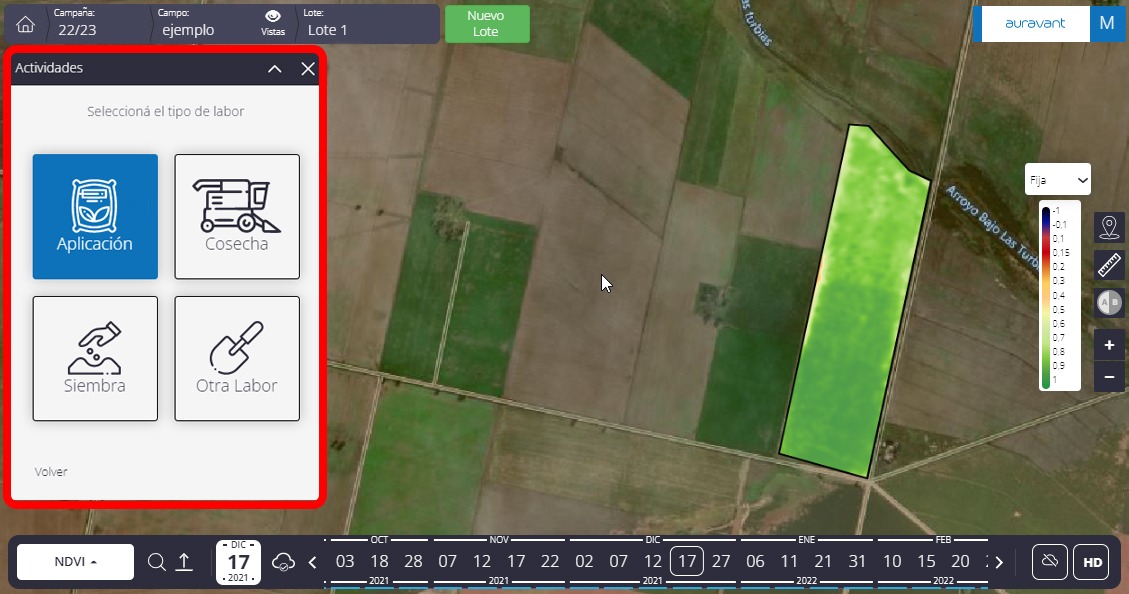
Task: Click the Volver link
Action: [51, 471]
